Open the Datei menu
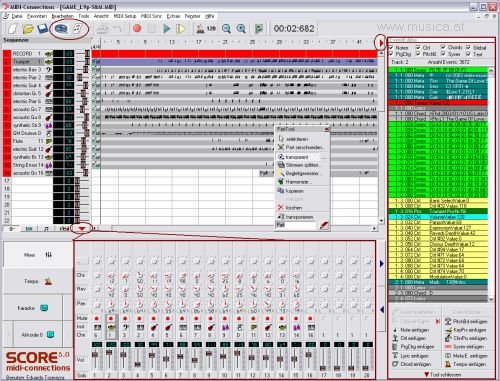The height and width of the screenshot is (381, 500). 17,16
